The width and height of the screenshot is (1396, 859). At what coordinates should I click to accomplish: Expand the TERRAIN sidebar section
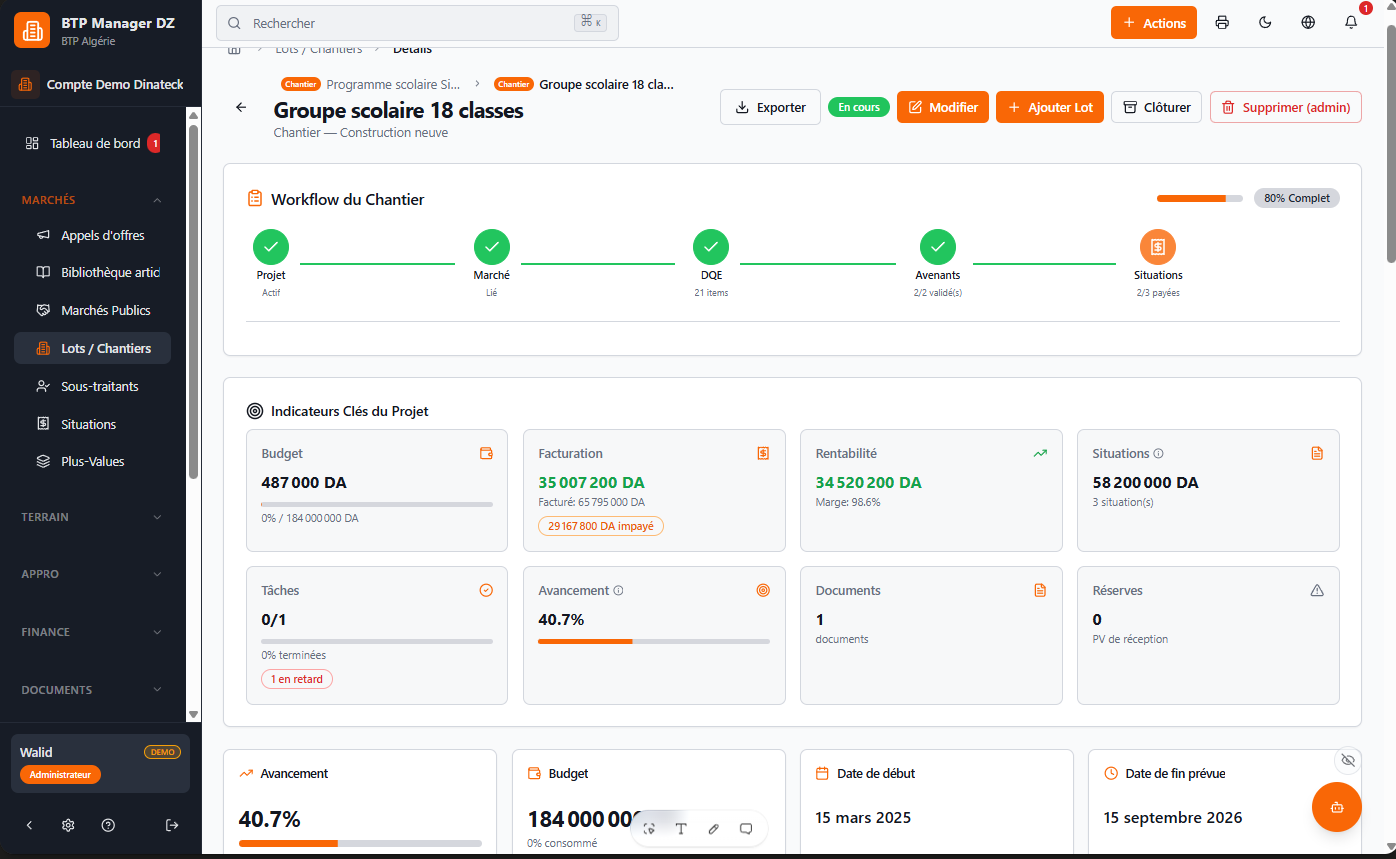92,517
